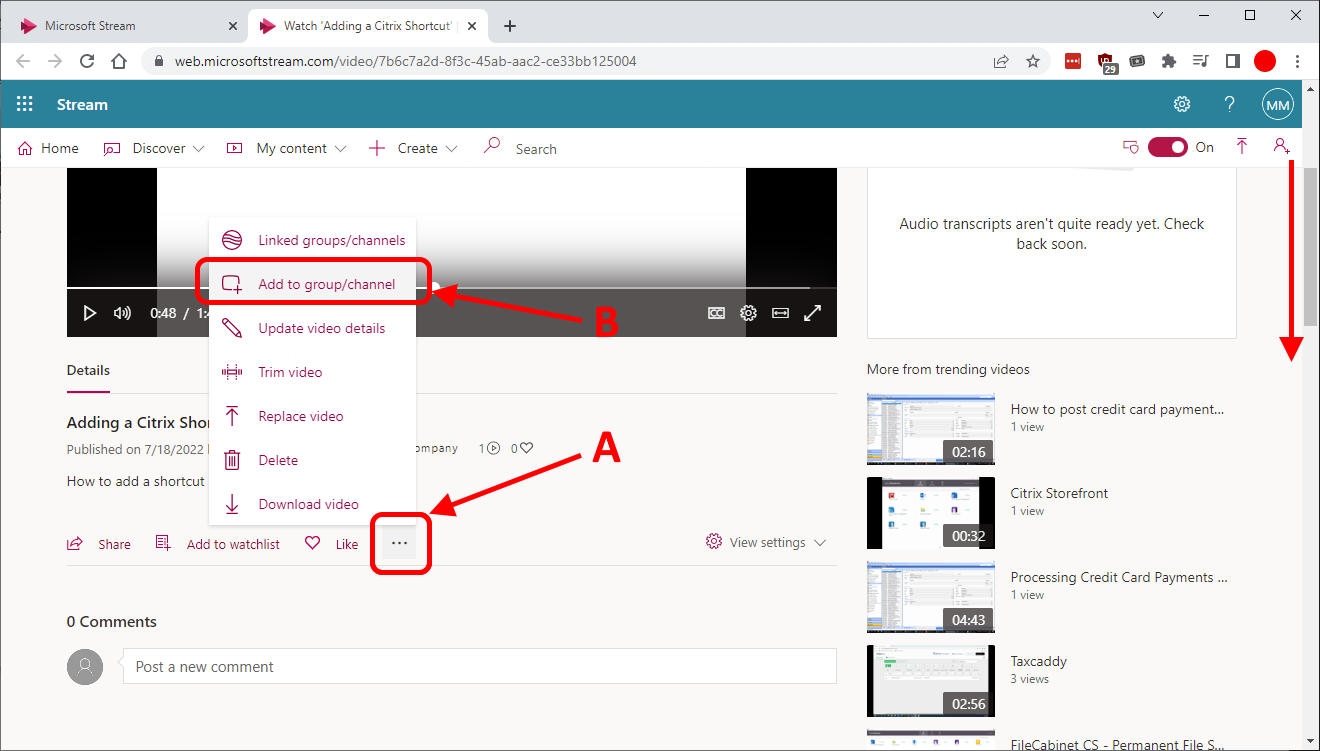Open the Chrome three-dot menu
This screenshot has width=1320, height=751.
[1298, 61]
